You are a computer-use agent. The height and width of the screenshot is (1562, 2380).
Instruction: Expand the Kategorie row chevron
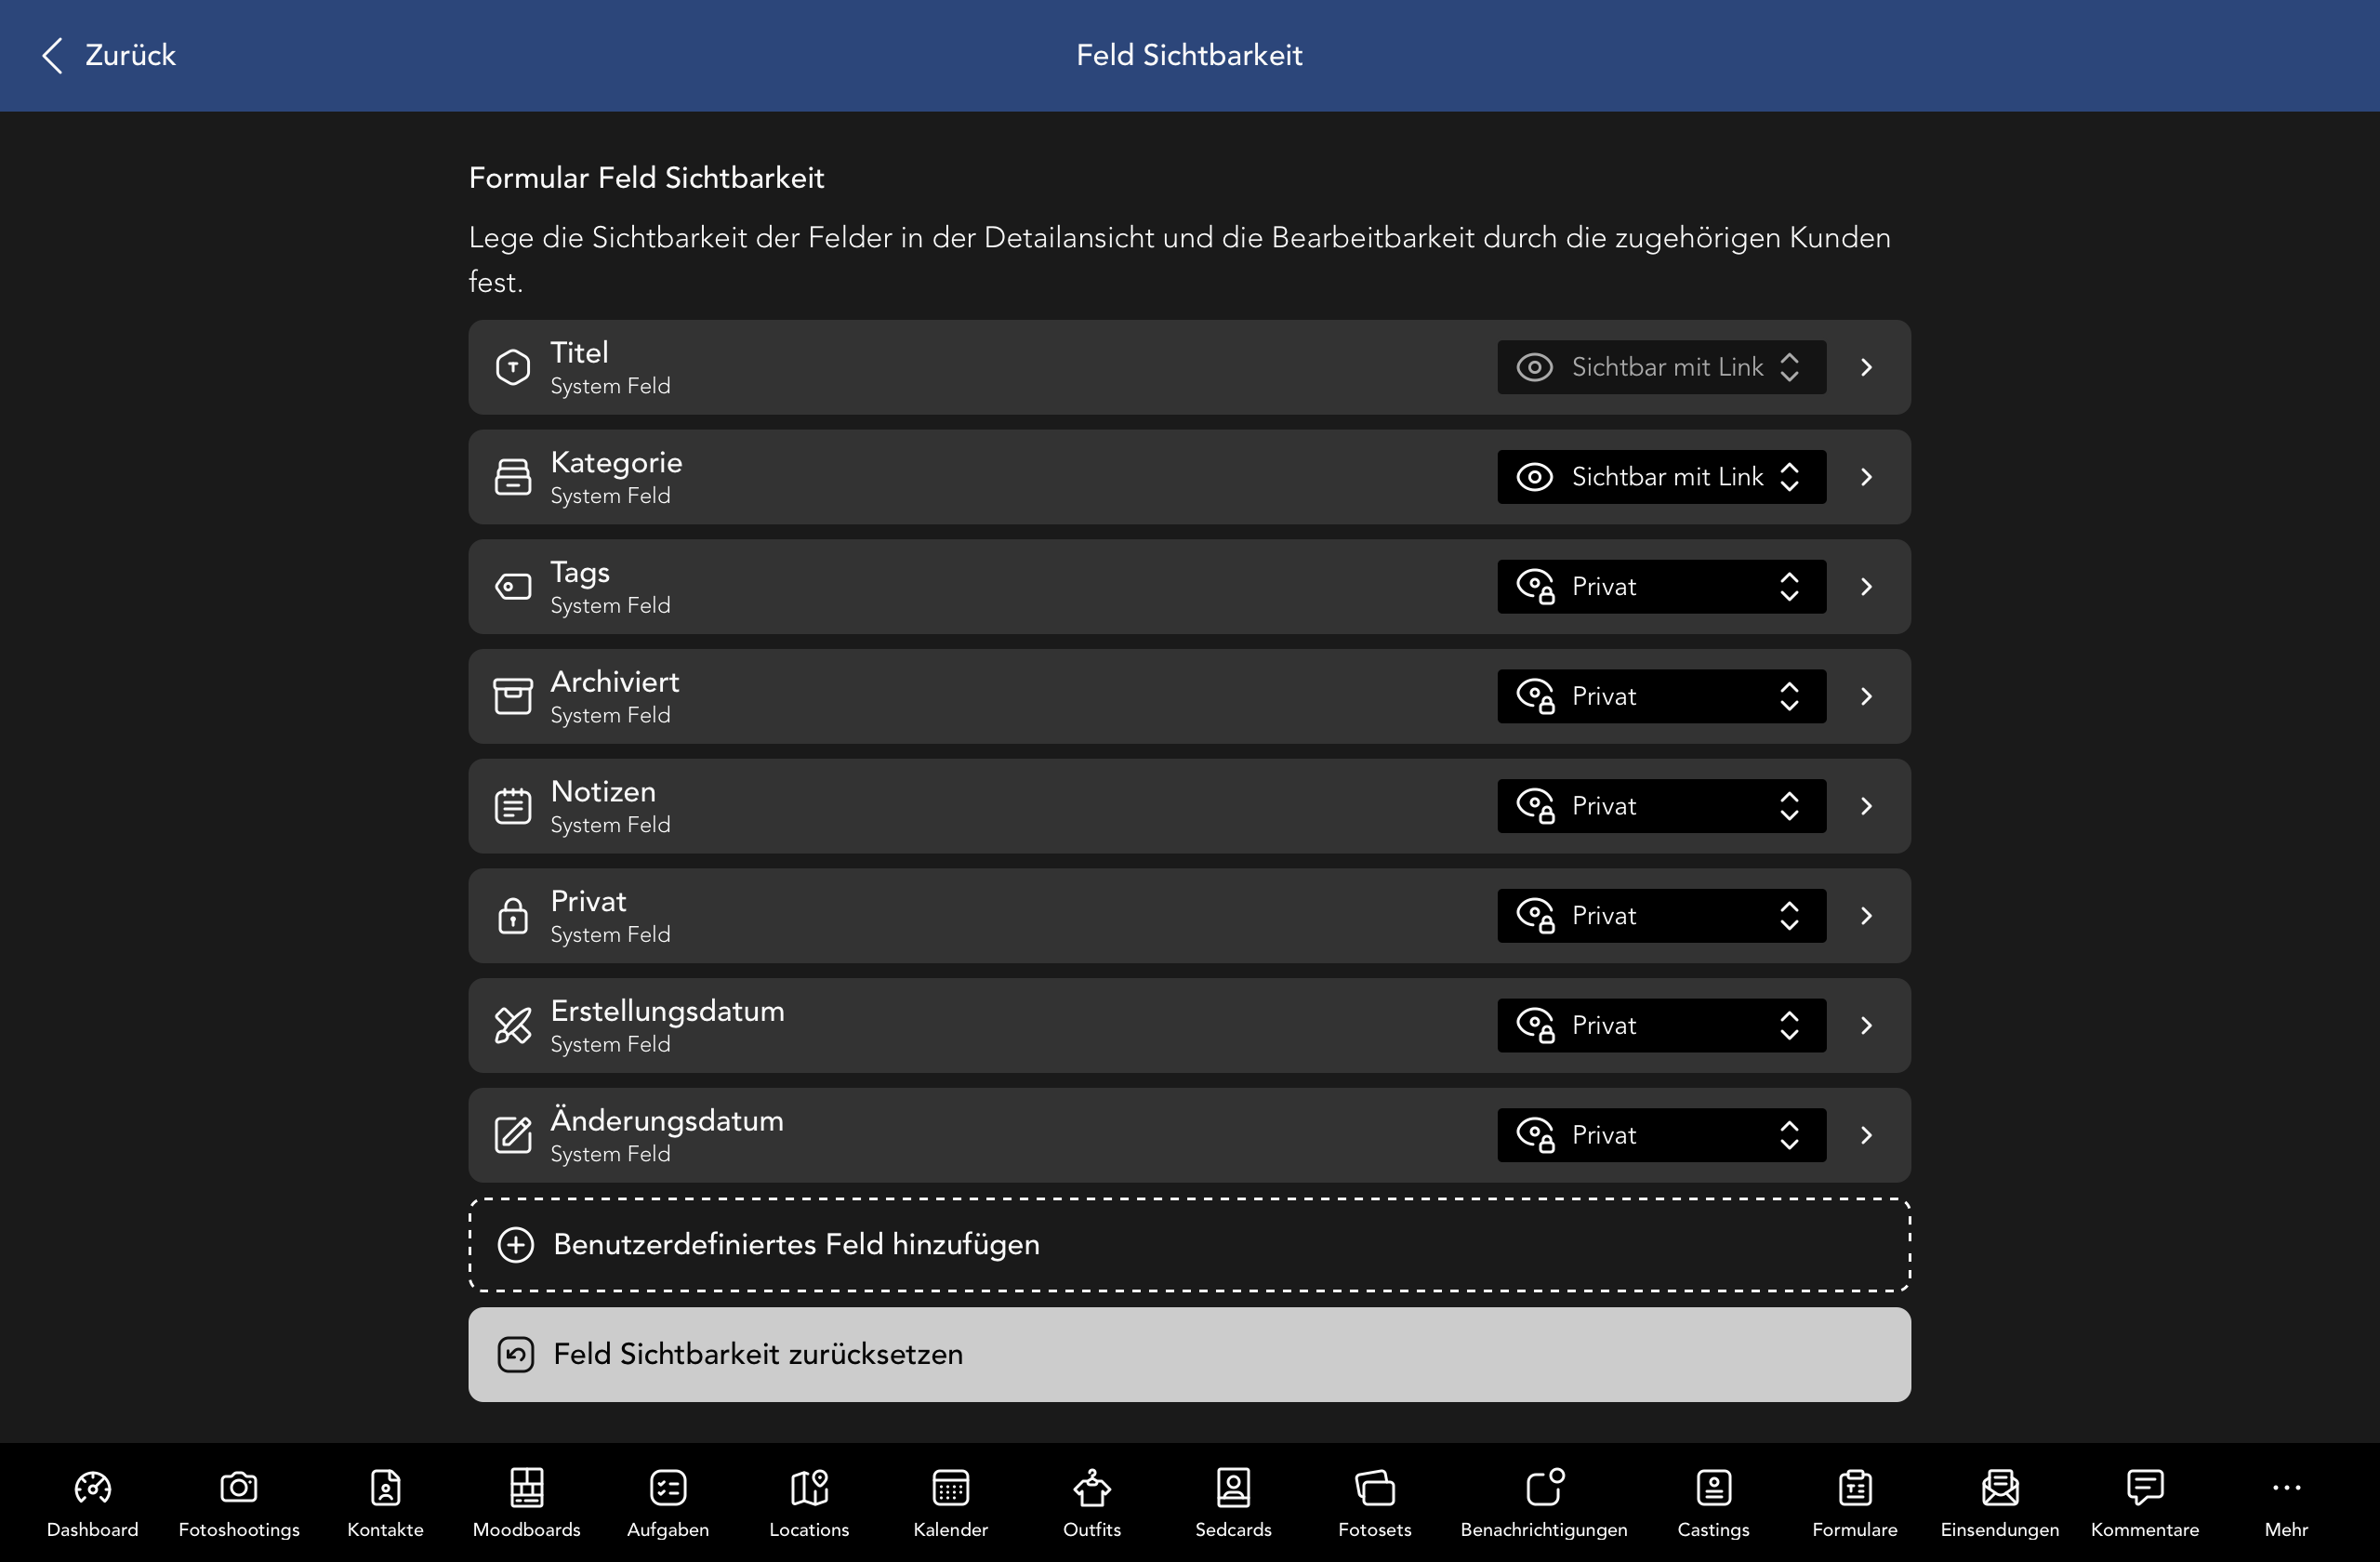pos(1866,477)
